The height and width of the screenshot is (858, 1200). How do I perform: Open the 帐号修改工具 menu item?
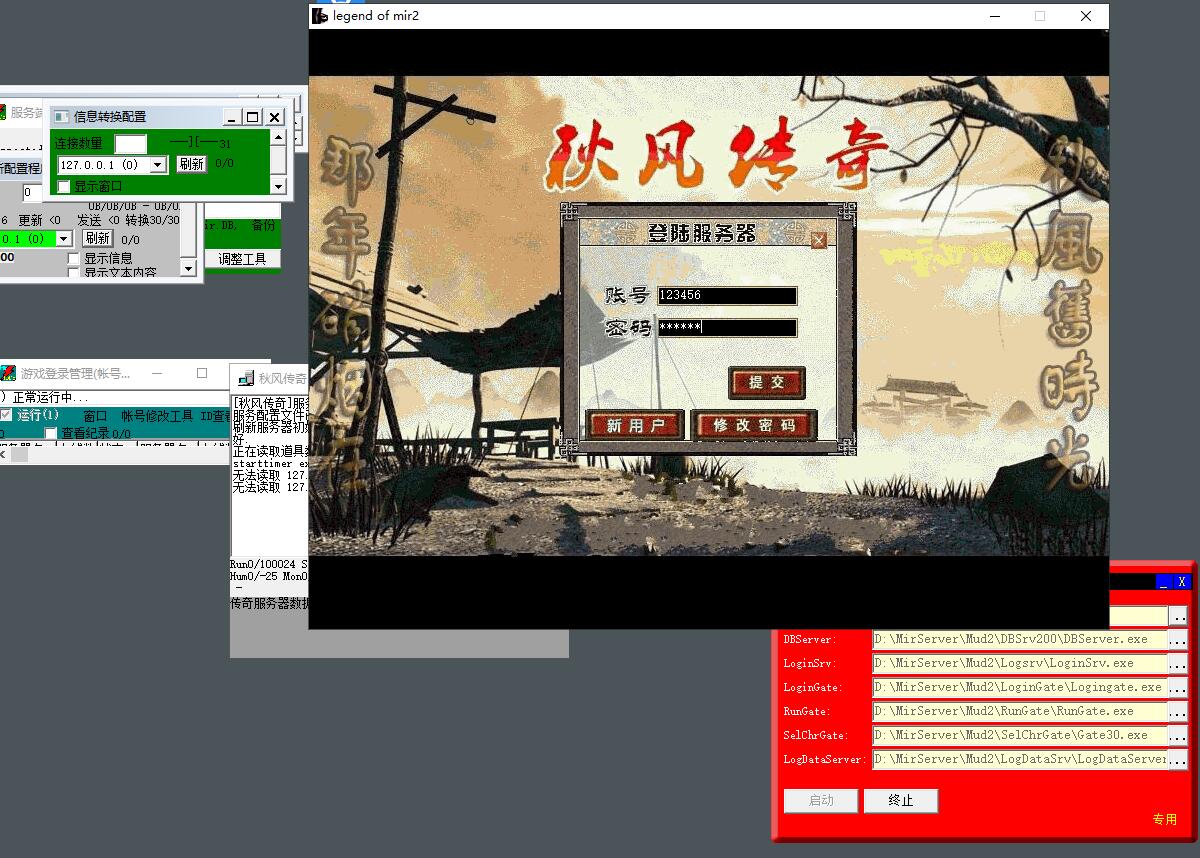click(157, 415)
